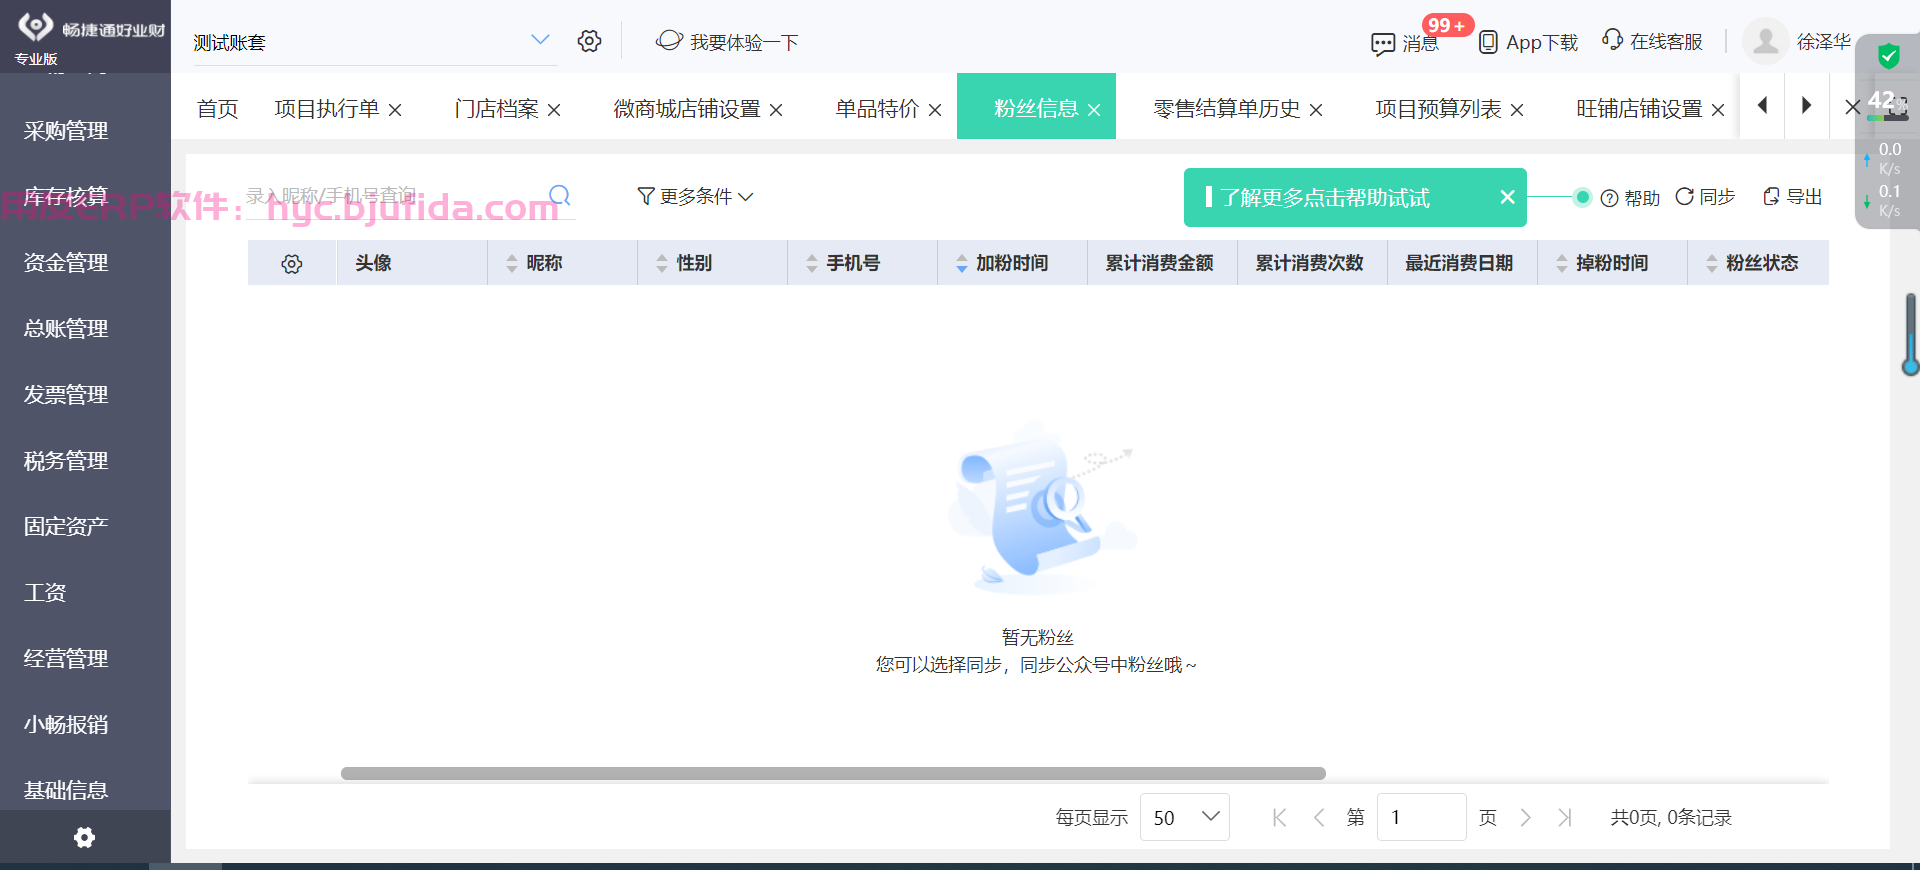Image resolution: width=1920 pixels, height=870 pixels.
Task: Click the green security shield widget icon
Action: click(1888, 56)
